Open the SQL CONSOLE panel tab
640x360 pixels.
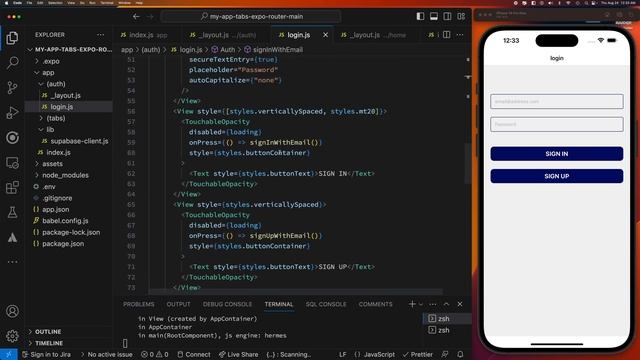(326, 304)
